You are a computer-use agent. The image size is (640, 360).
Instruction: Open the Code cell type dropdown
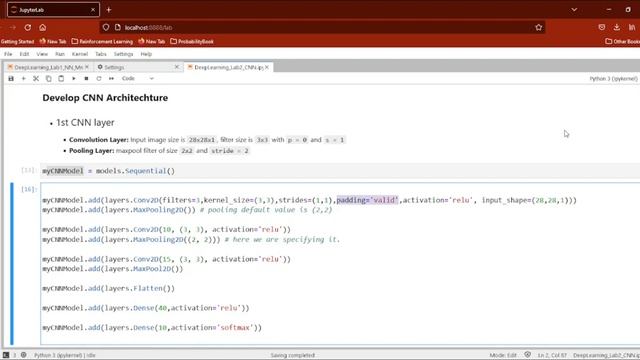click(x=138, y=78)
